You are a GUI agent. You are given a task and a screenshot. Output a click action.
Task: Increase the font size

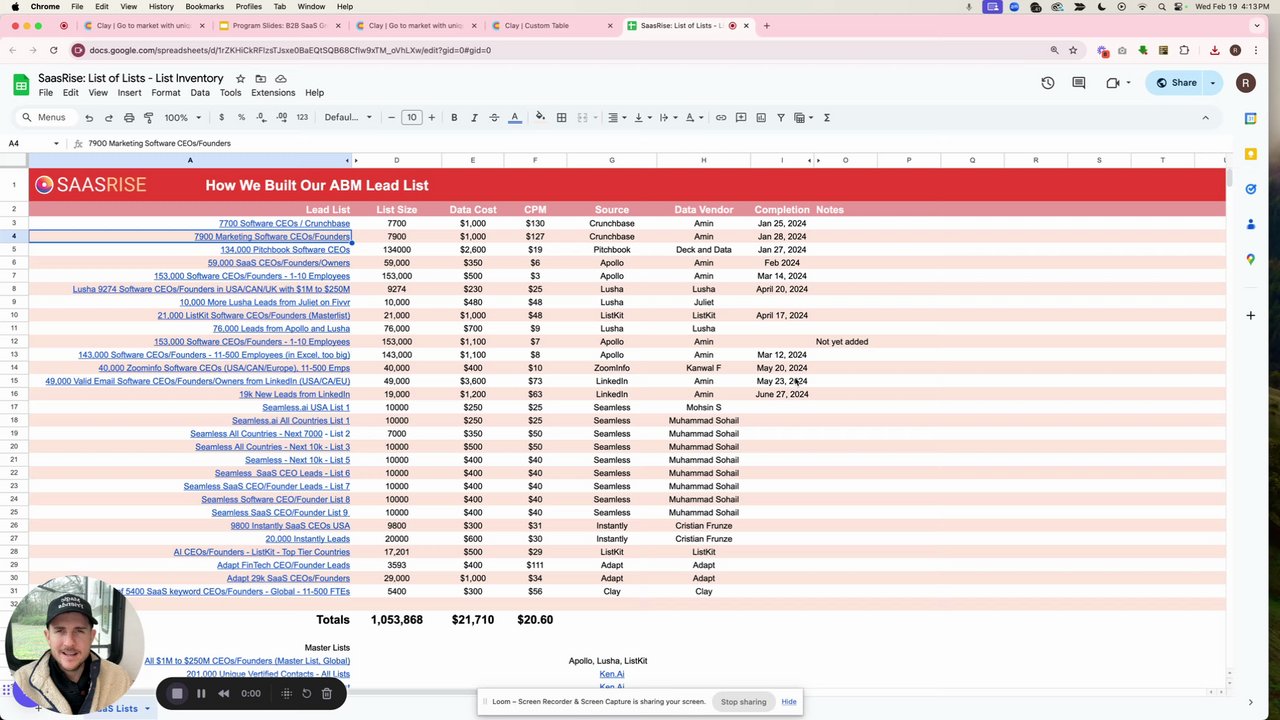[432, 118]
